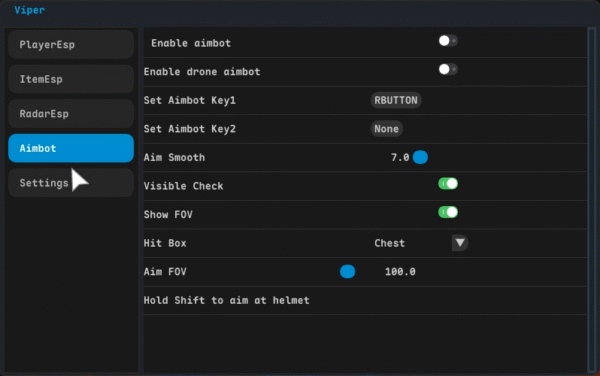Click the Chest hit box value
The width and height of the screenshot is (600, 376).
click(390, 243)
